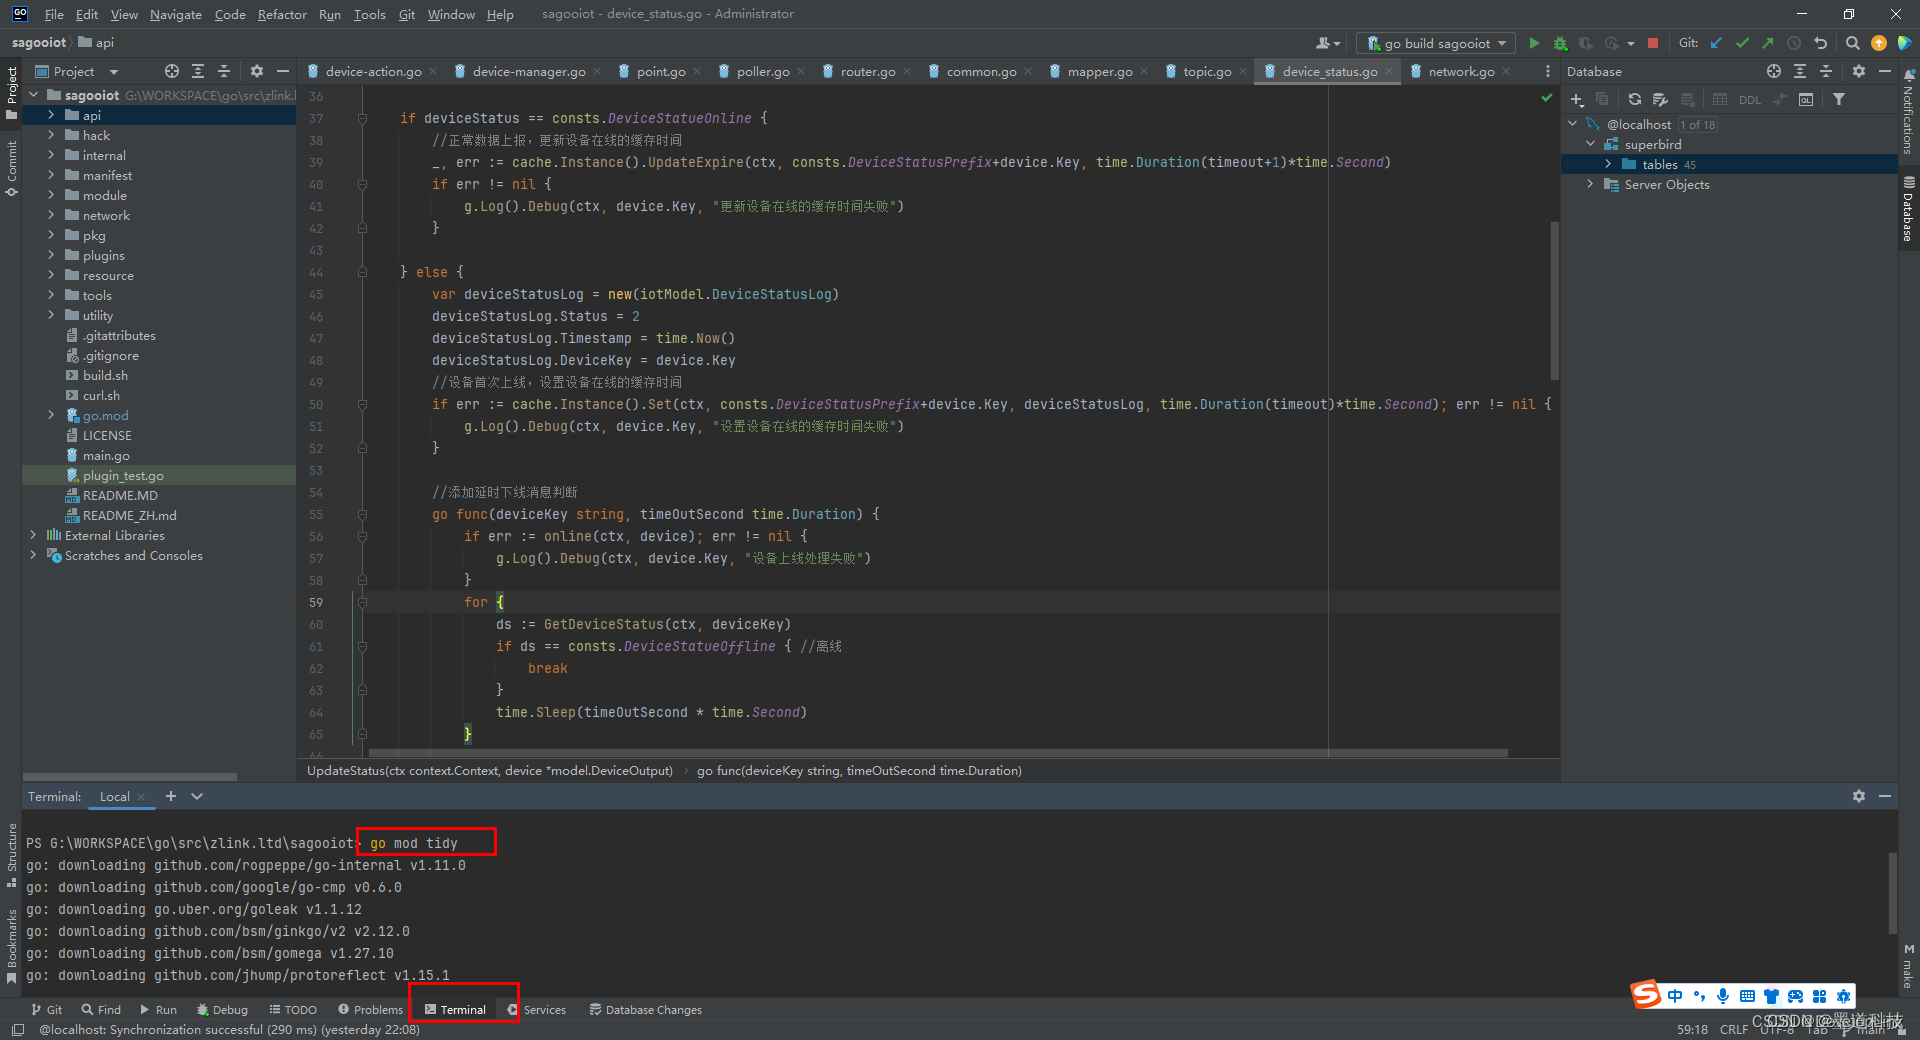Switch to the router.go tab
The image size is (1920, 1040).
pyautogui.click(x=868, y=71)
